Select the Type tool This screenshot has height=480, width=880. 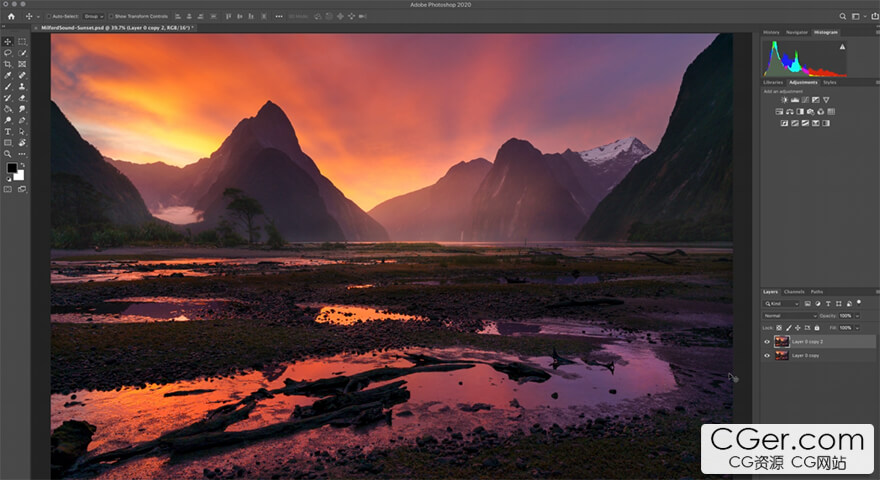tap(8, 131)
